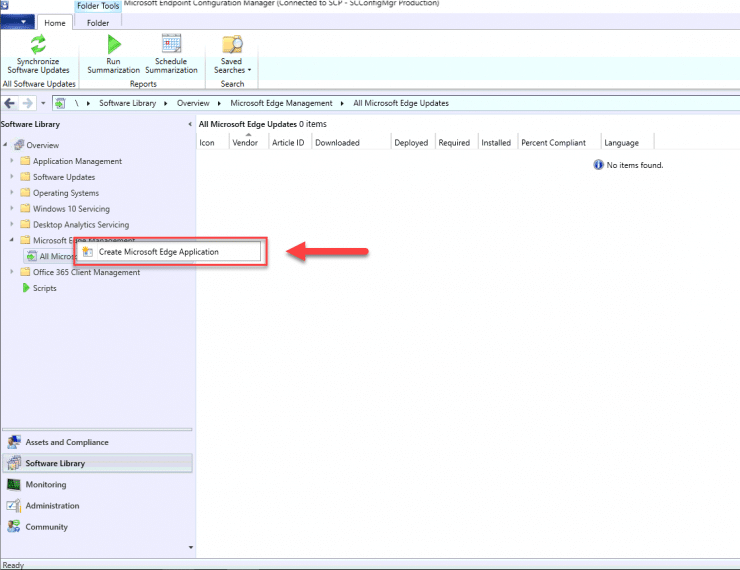Switch to the Monitoring workspace

46,485
